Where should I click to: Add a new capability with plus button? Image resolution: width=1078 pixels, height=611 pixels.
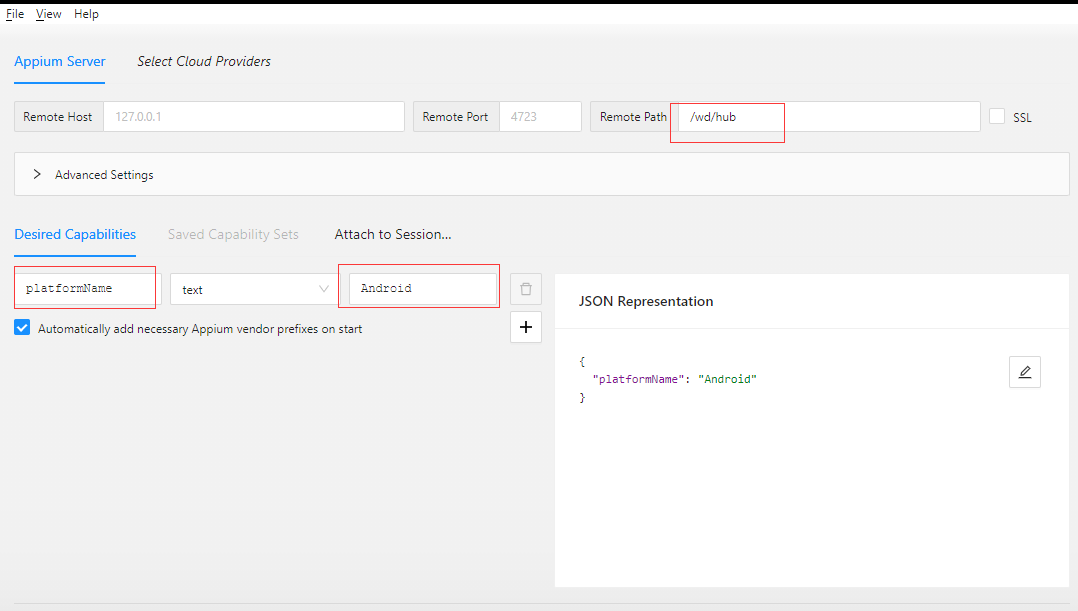tap(526, 327)
